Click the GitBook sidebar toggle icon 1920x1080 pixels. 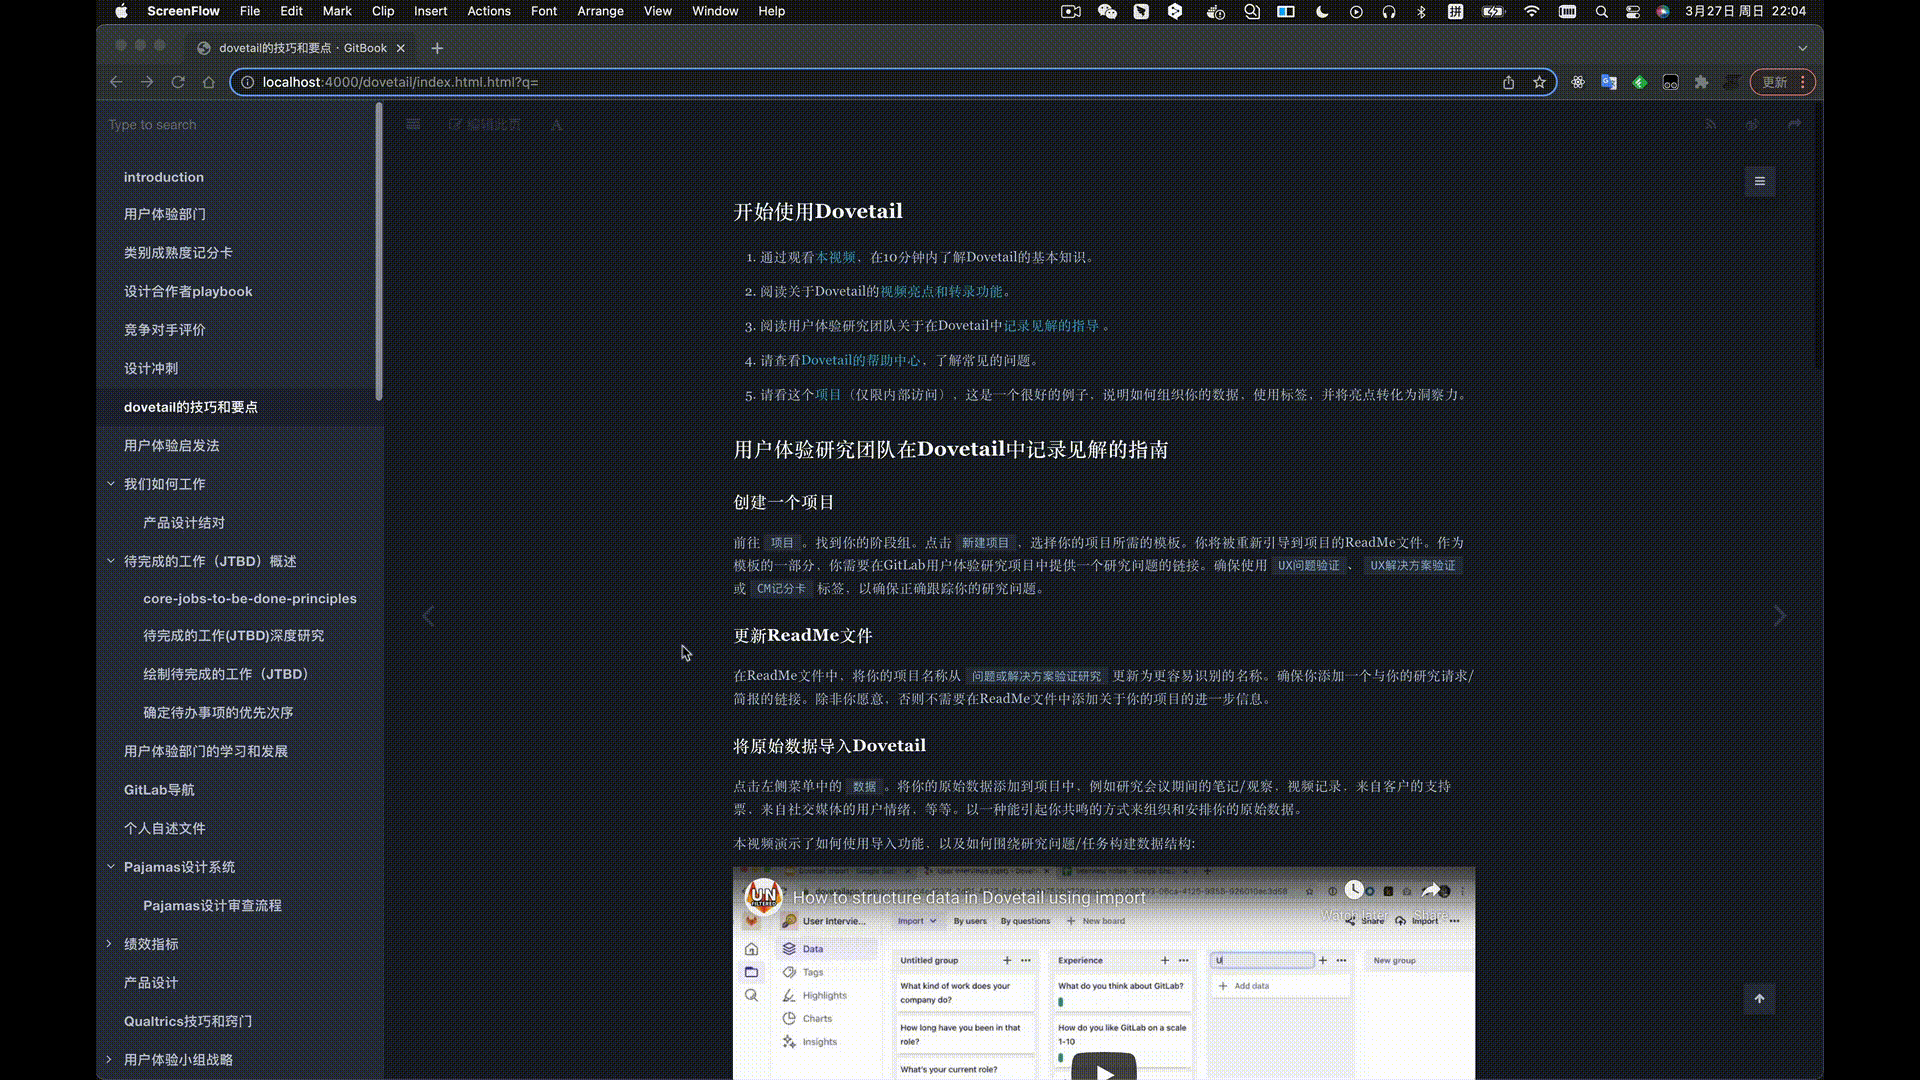pos(413,124)
